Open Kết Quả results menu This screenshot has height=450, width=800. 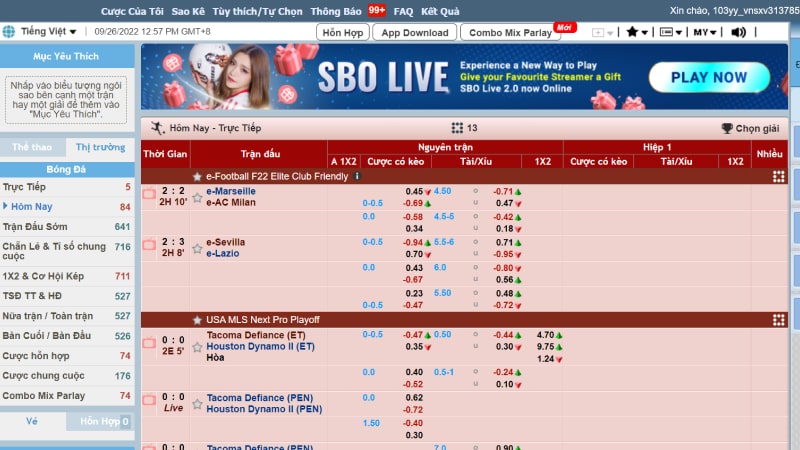(440, 11)
